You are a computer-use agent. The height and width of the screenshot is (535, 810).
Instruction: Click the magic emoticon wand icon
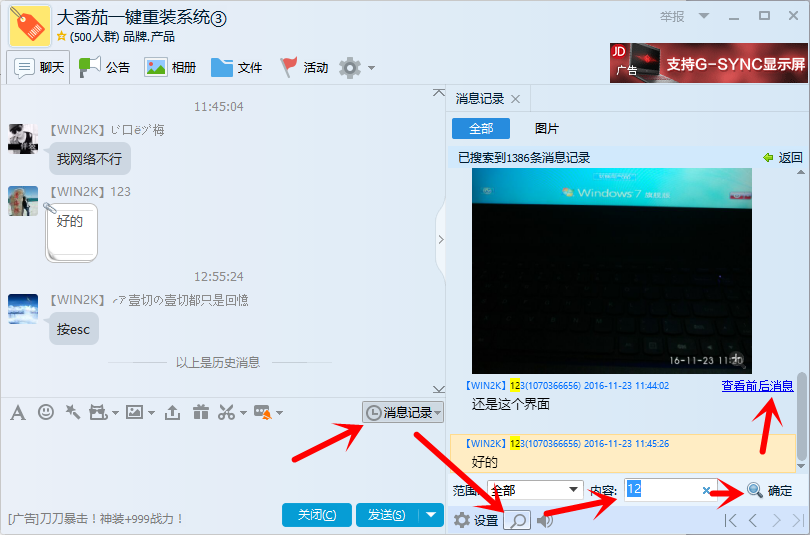point(72,412)
